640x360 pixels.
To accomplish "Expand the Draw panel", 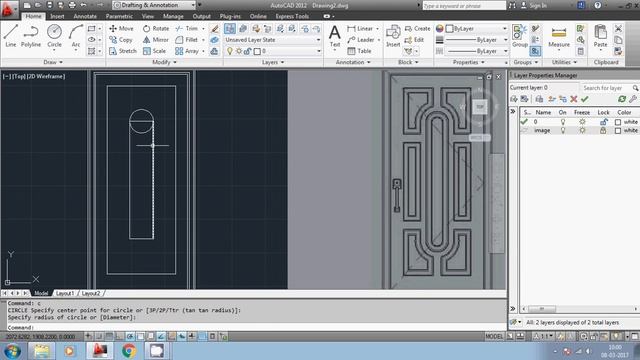I will pyautogui.click(x=53, y=62).
